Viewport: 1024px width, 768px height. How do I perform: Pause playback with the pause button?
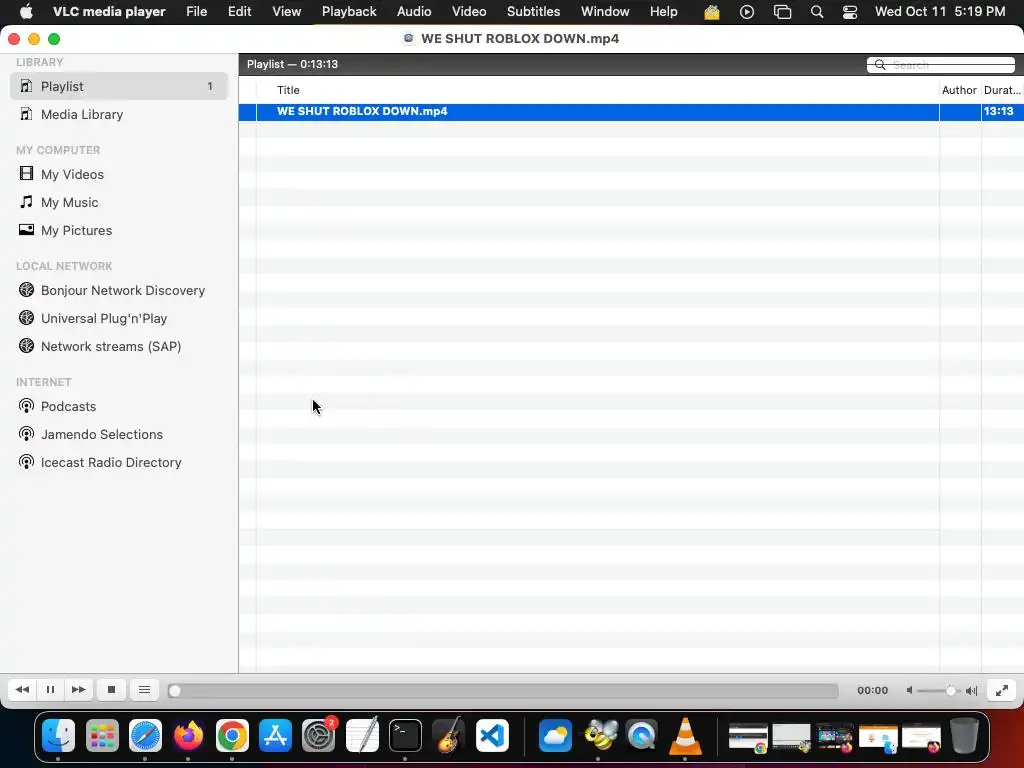point(50,690)
